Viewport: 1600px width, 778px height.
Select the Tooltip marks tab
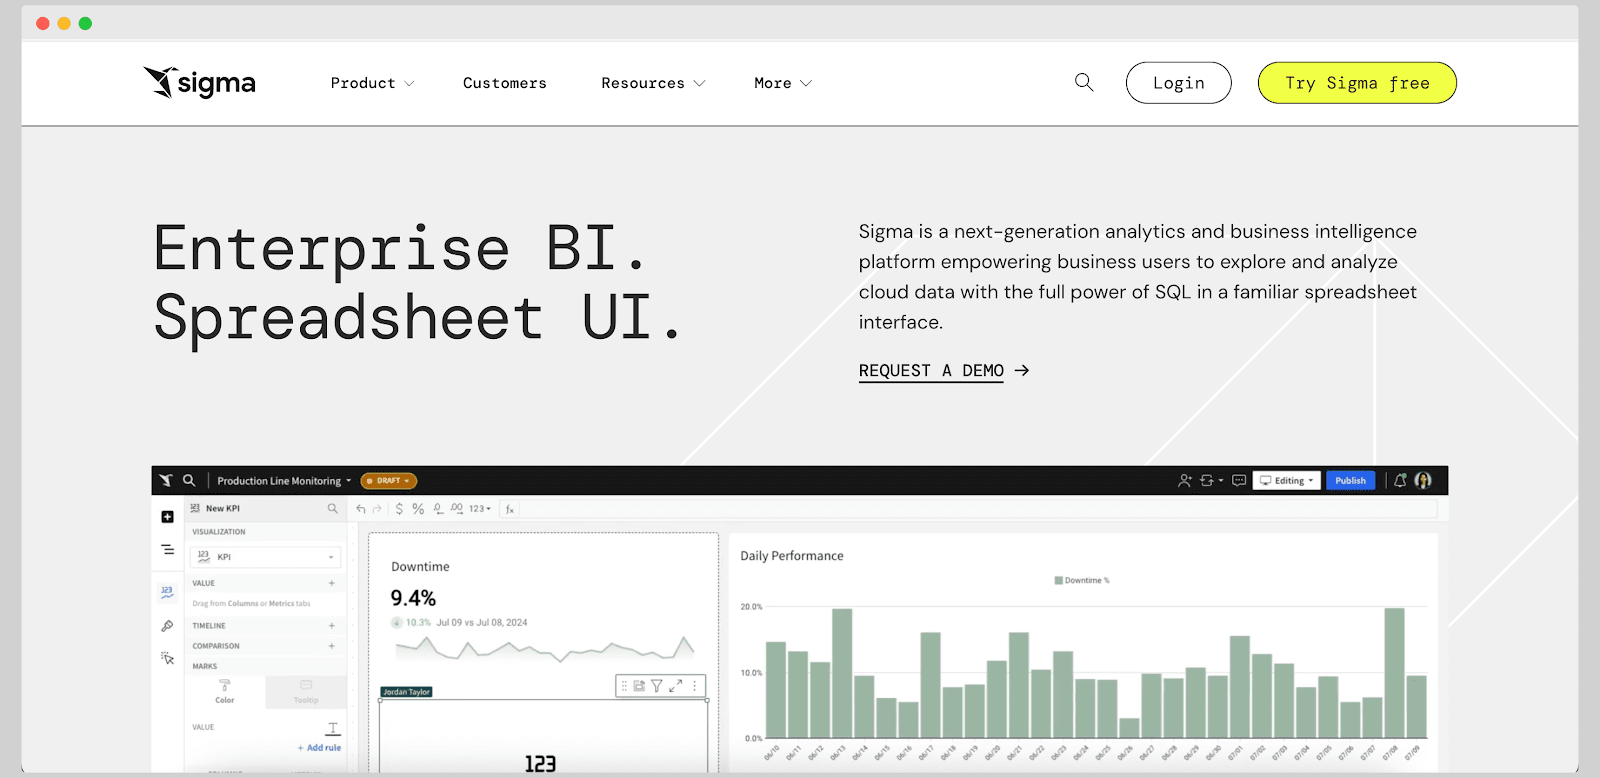(x=306, y=692)
